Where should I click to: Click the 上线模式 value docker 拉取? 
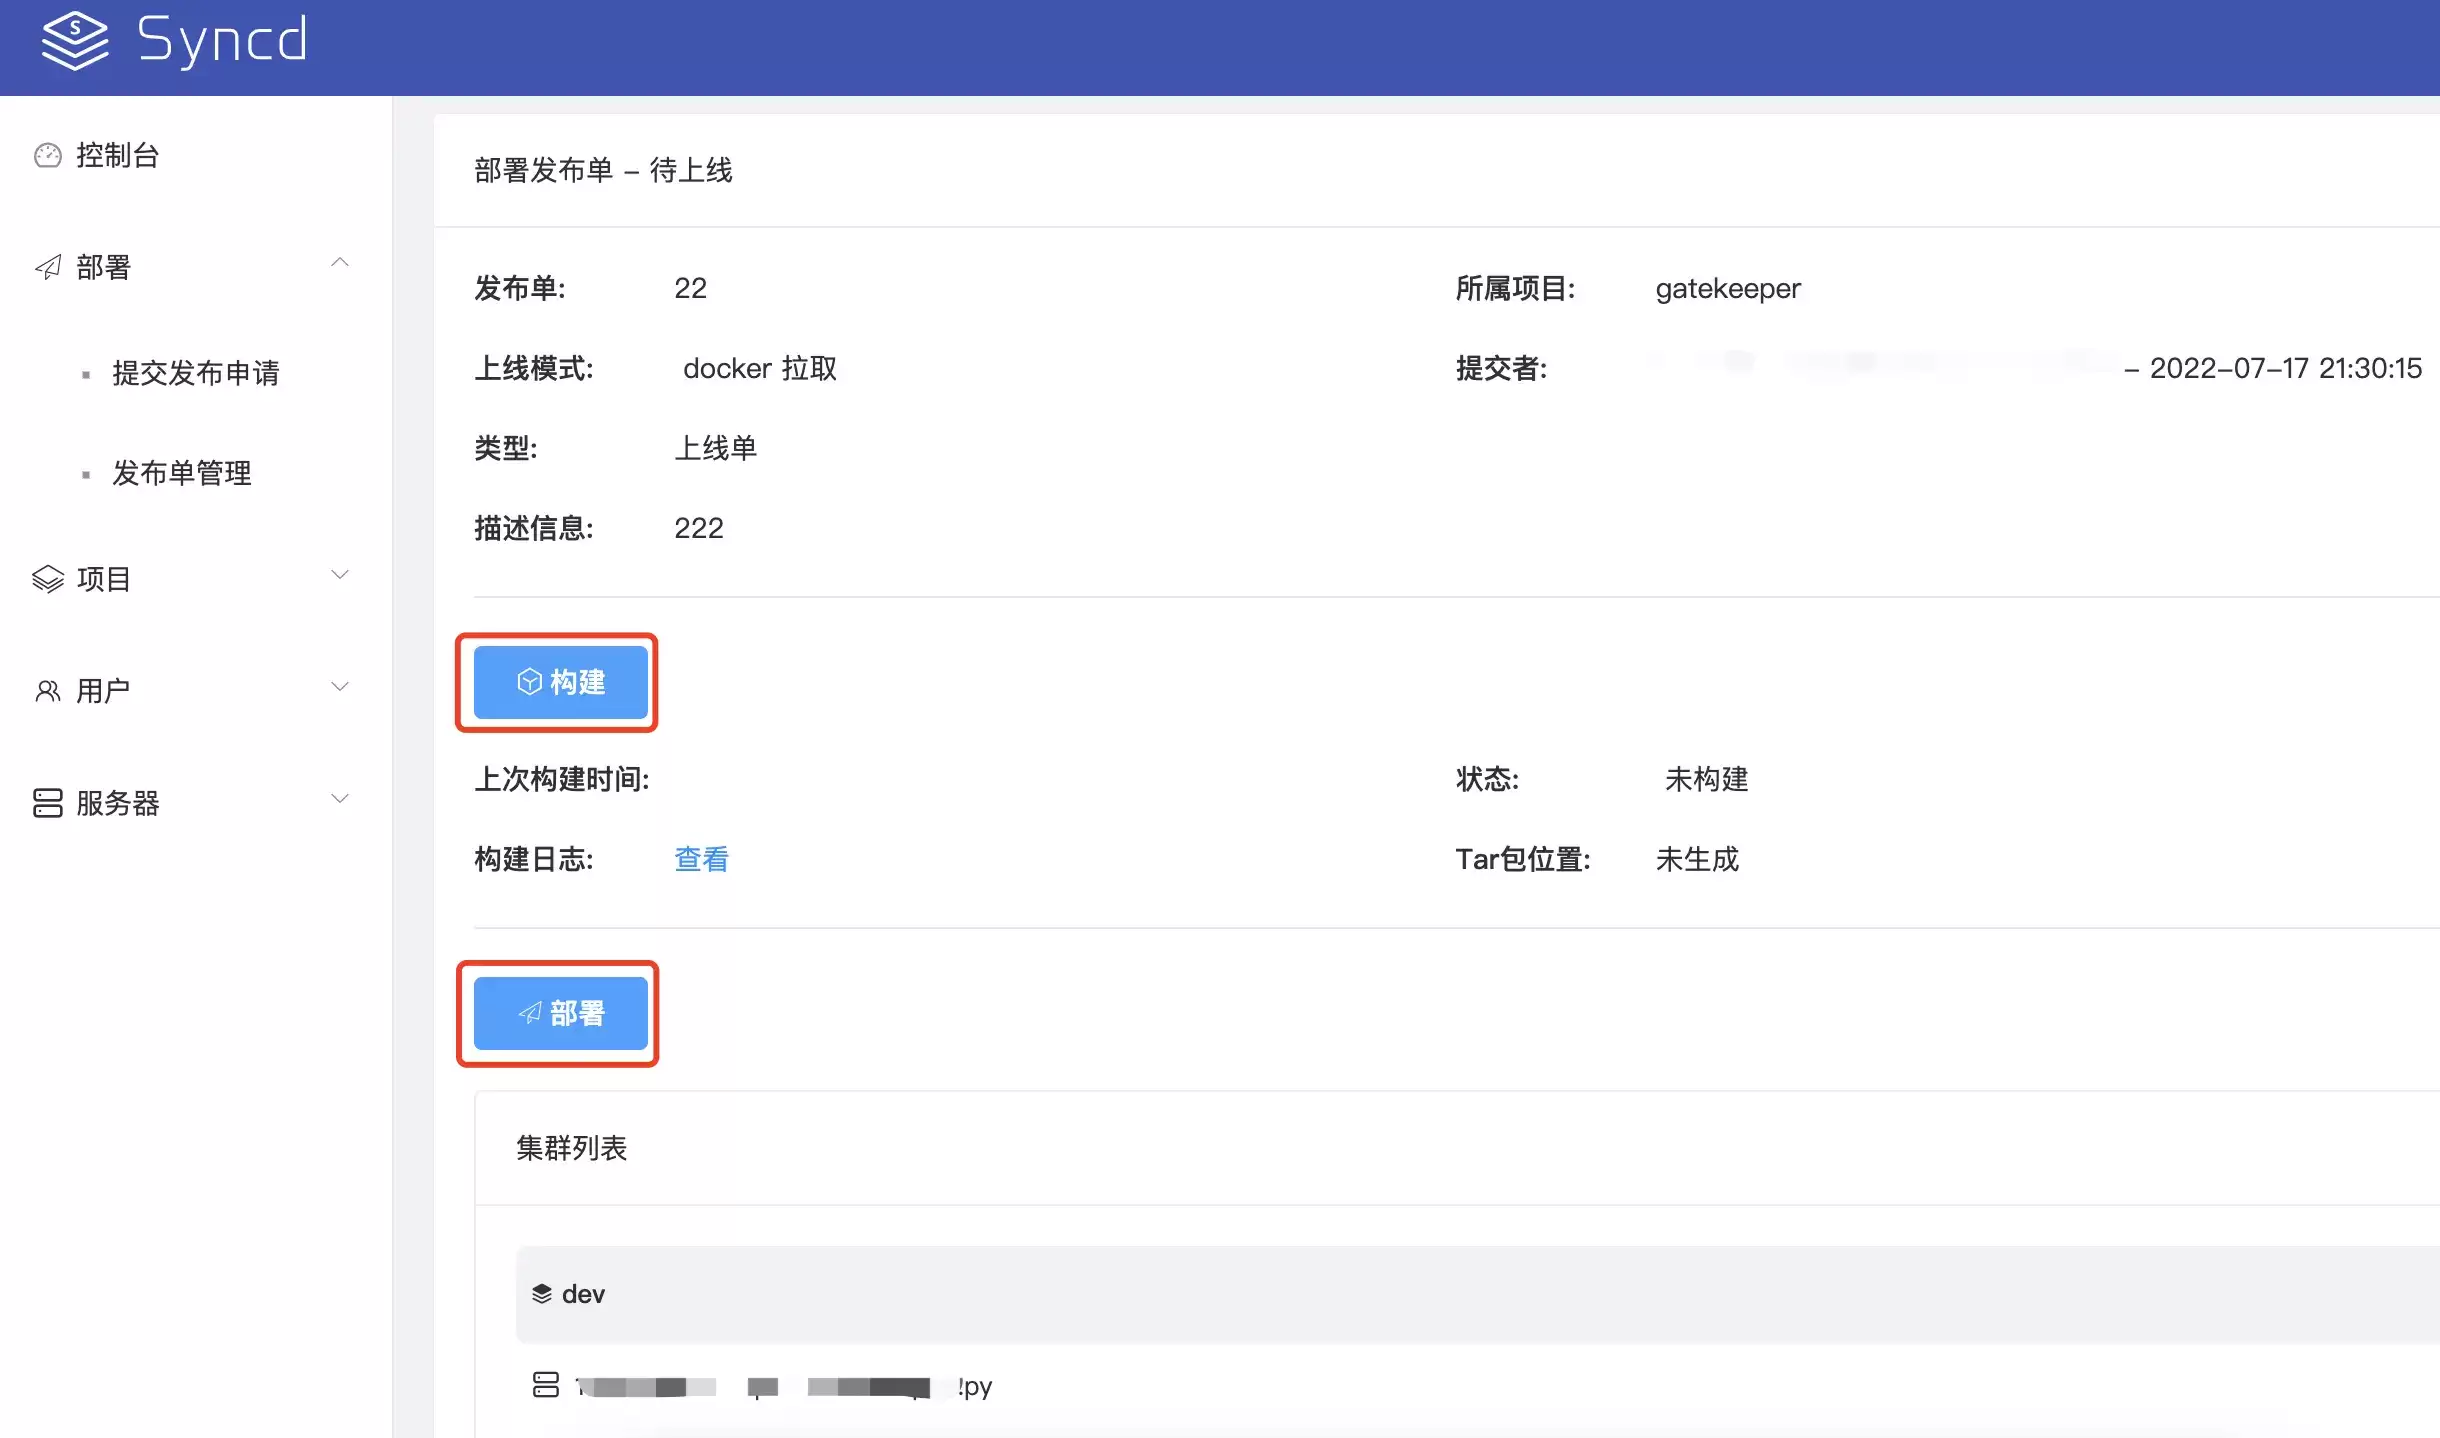click(x=760, y=369)
